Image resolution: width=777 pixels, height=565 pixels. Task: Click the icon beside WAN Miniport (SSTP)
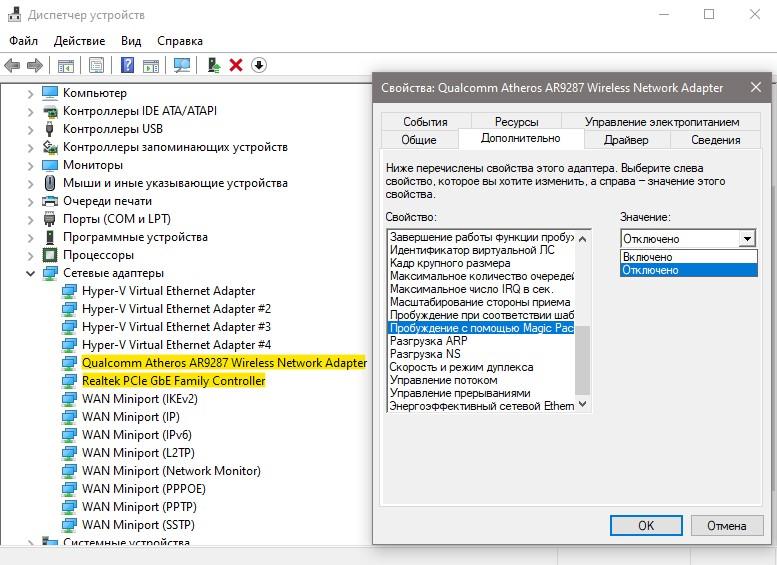click(x=69, y=524)
